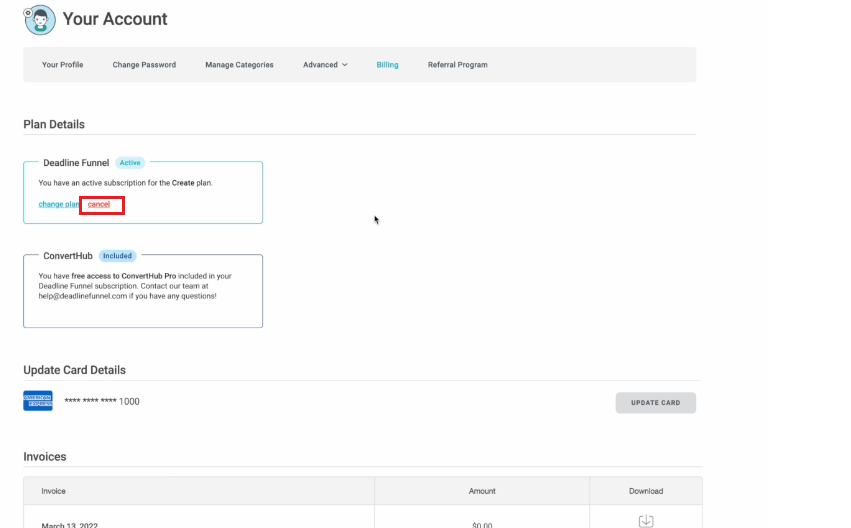Click the account avatar icon
Image resolution: width=851 pixels, height=528 pixels.
[x=39, y=20]
